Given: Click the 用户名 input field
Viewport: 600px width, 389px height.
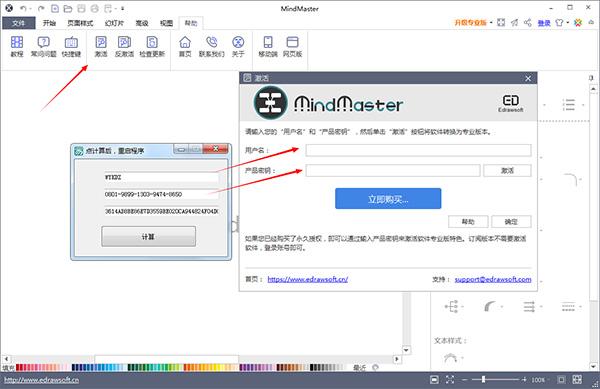Looking at the screenshot, I should click(418, 150).
